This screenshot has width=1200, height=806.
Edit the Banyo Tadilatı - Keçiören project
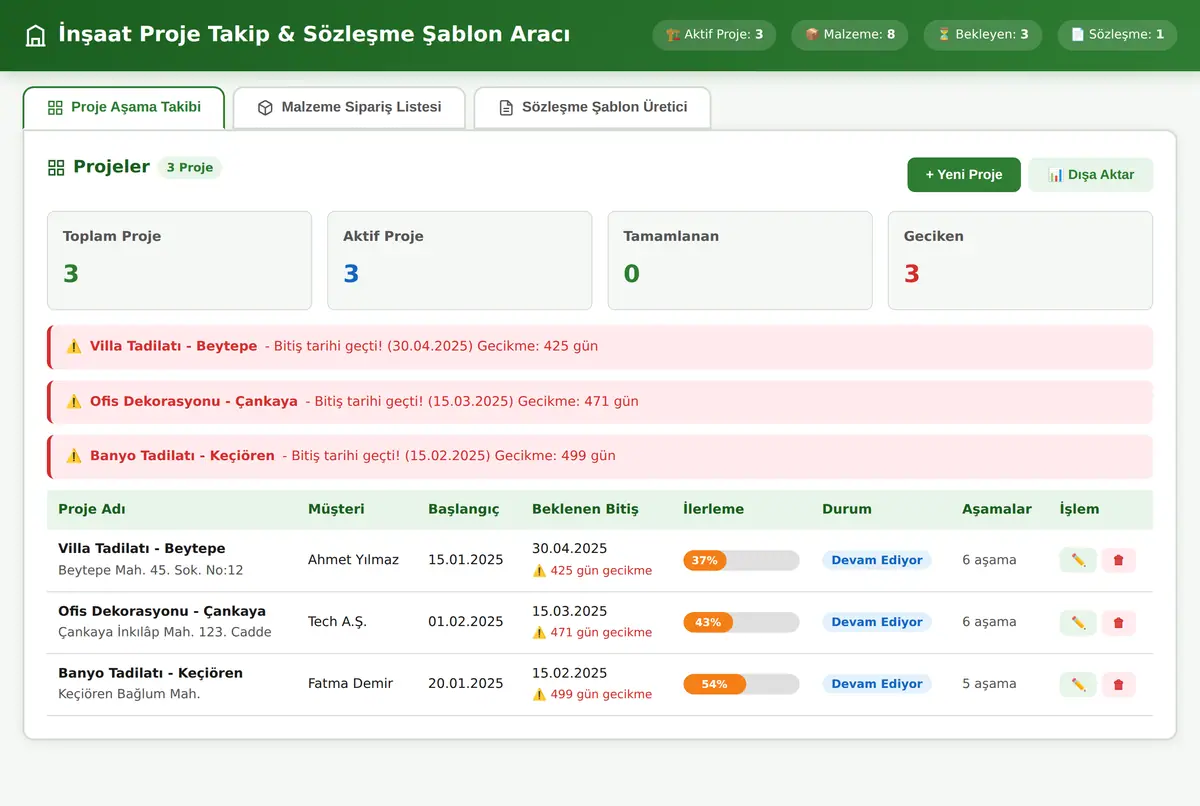tap(1078, 684)
